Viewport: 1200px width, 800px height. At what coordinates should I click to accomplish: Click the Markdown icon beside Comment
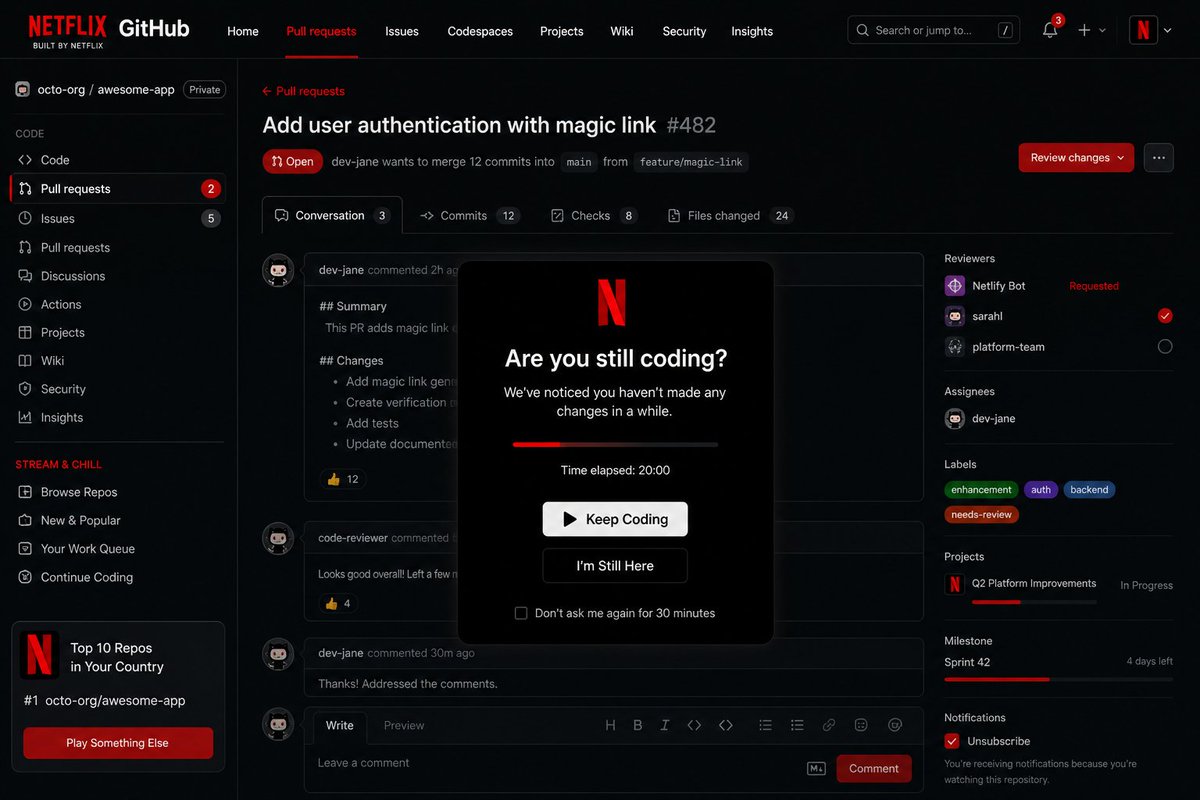click(x=816, y=768)
